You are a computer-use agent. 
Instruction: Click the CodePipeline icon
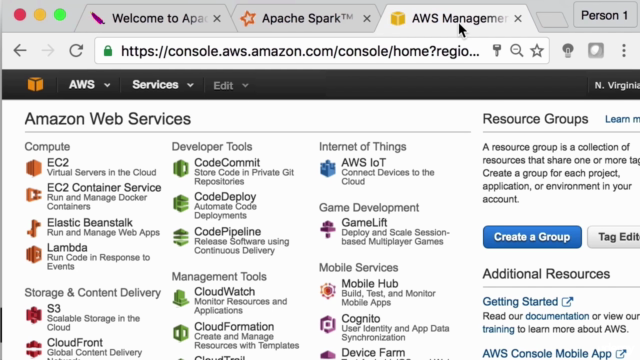click(181, 237)
